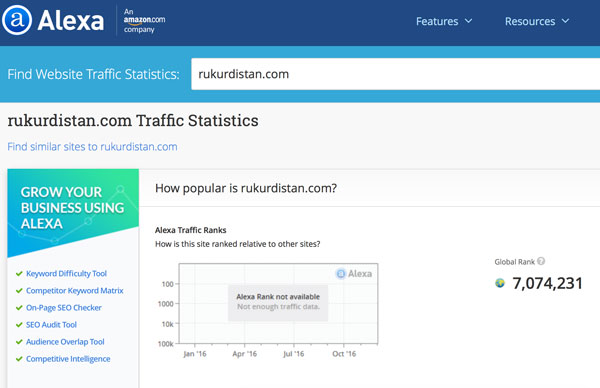This screenshot has height=388, width=600.
Task: Click the Alexa Rank not available chart message
Action: [x=278, y=302]
